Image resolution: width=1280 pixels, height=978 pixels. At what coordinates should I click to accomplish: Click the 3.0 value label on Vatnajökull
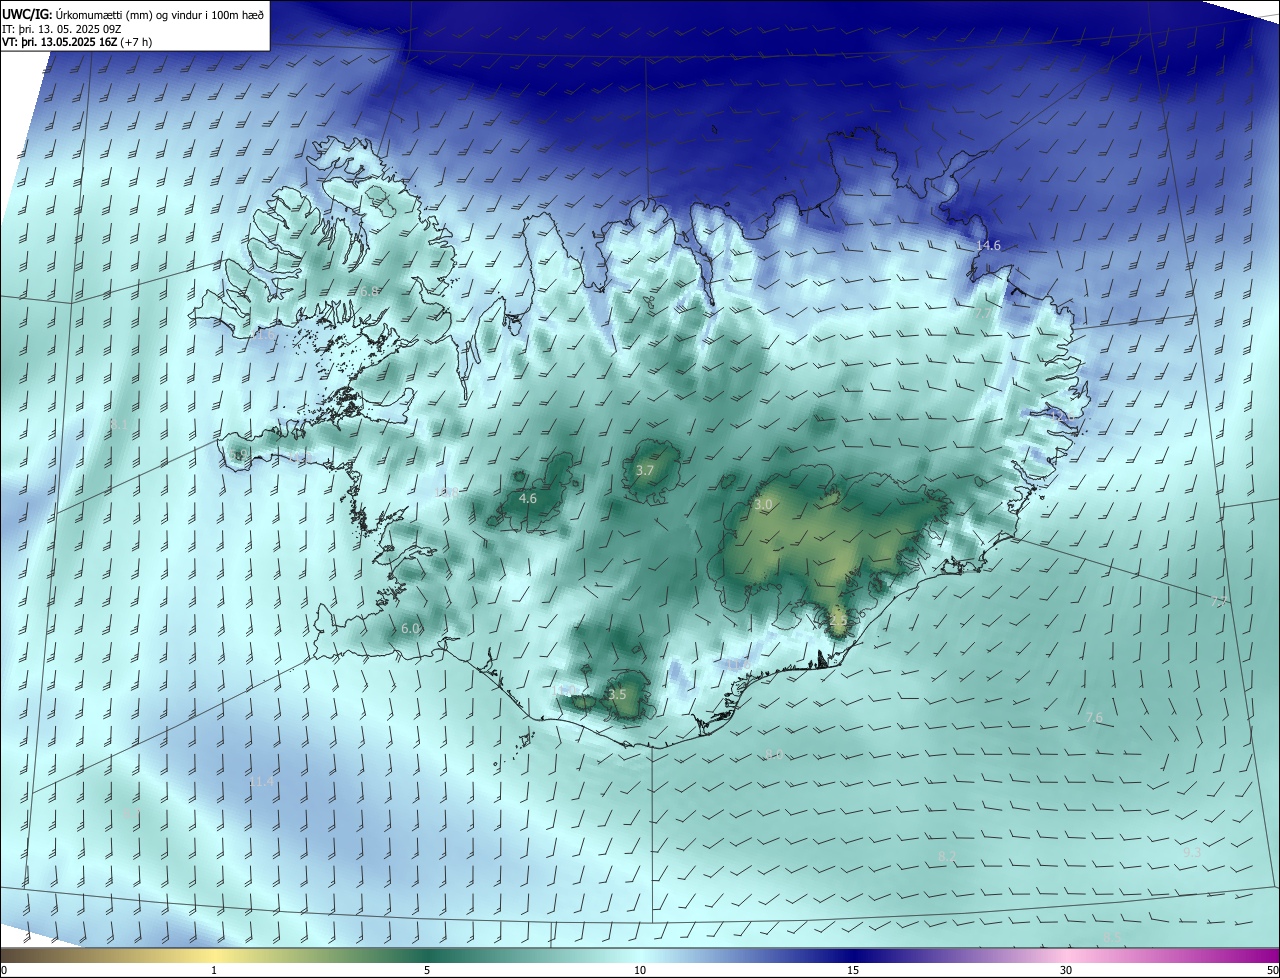tap(763, 505)
